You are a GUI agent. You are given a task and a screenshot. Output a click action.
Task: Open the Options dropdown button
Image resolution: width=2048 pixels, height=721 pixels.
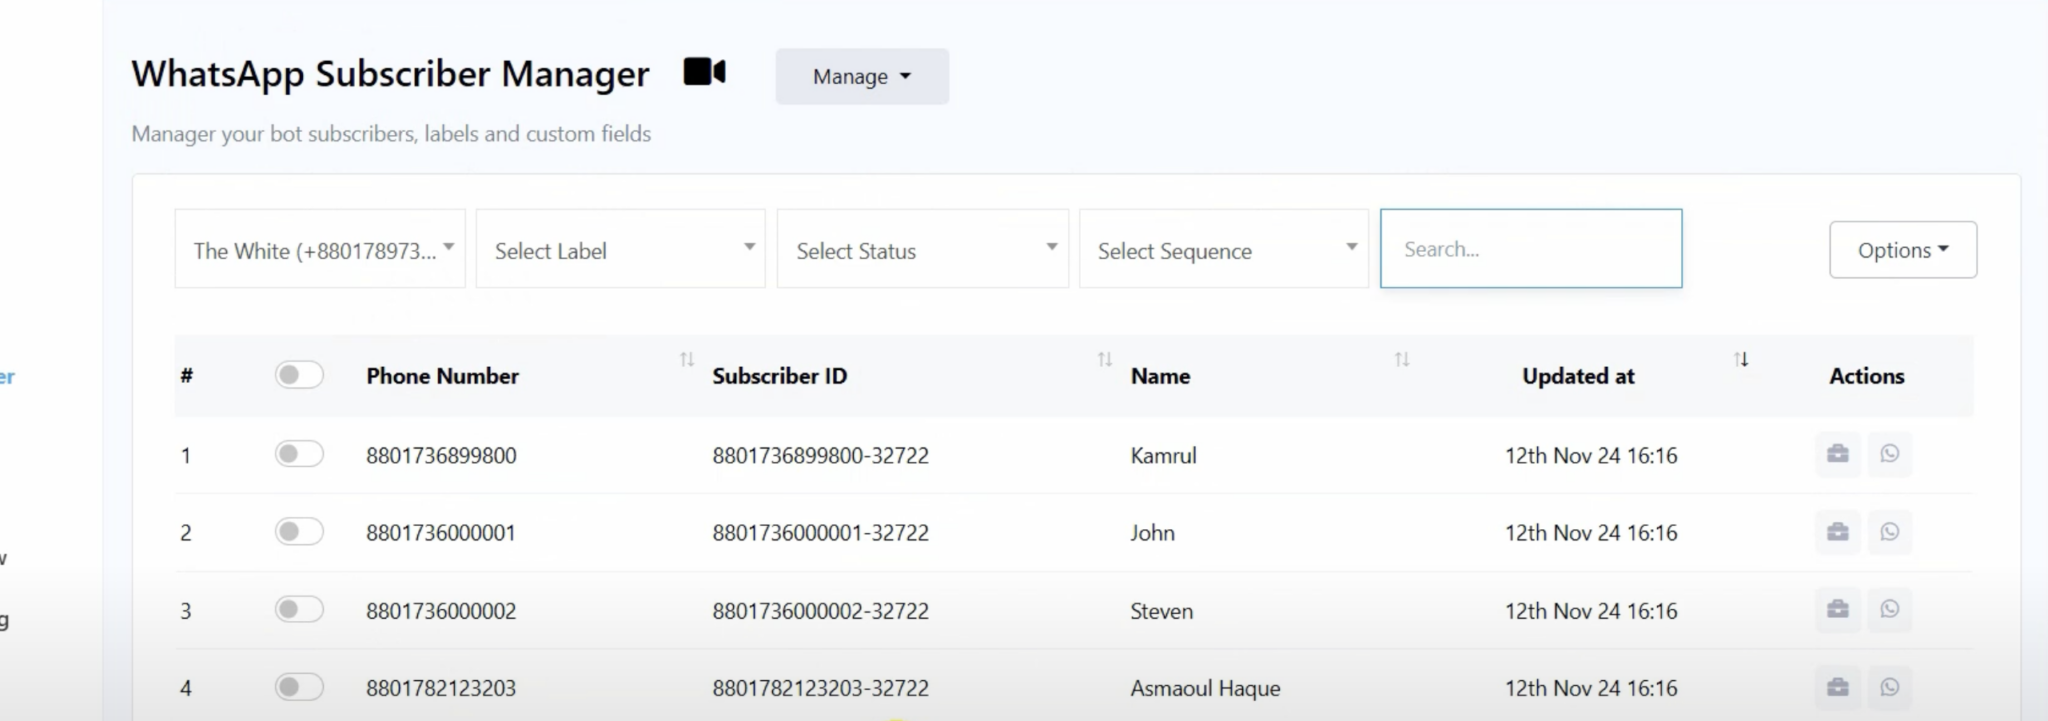1903,250
